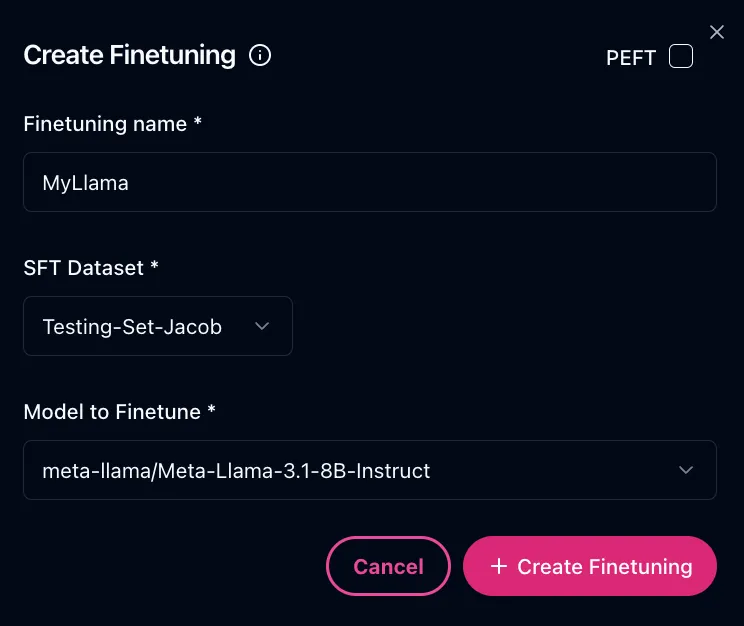Image resolution: width=744 pixels, height=626 pixels.
Task: Click the Create Finetuning dialog heading
Action: click(129, 55)
